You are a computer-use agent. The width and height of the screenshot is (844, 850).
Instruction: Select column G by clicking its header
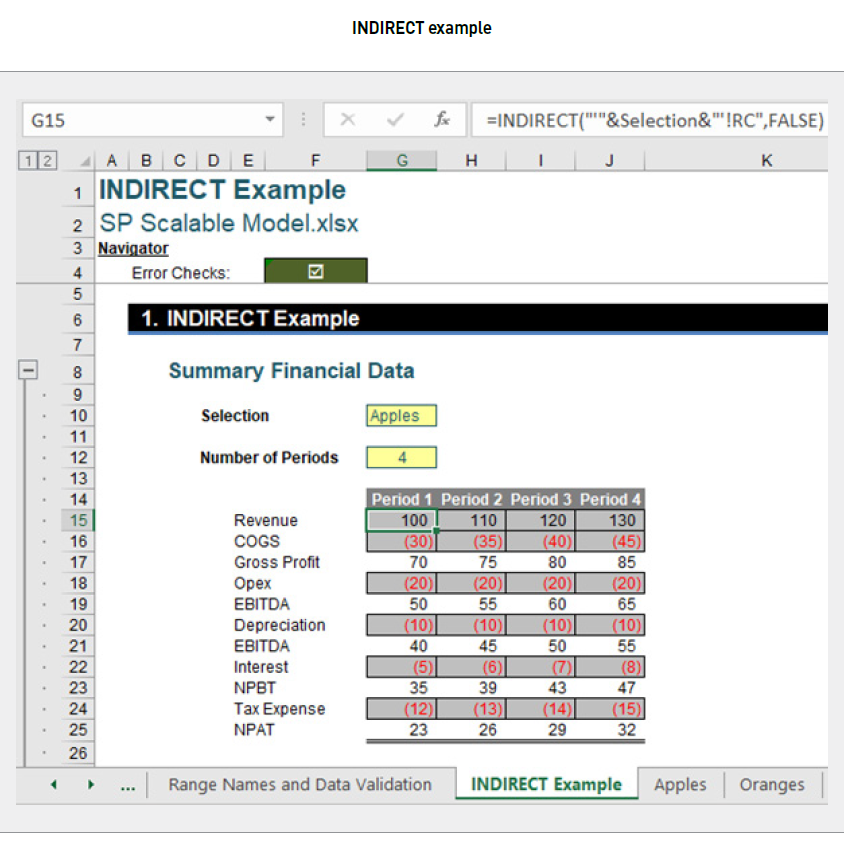click(x=401, y=160)
